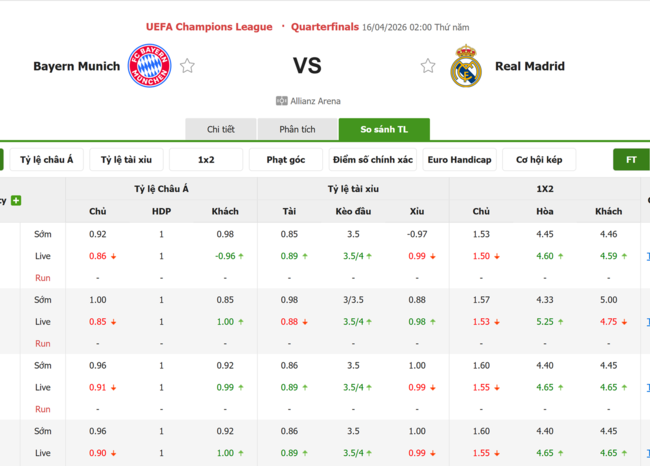Screen dimensions: 650x466
Task: Toggle the Real Madrid favorite star
Action: click(x=428, y=66)
